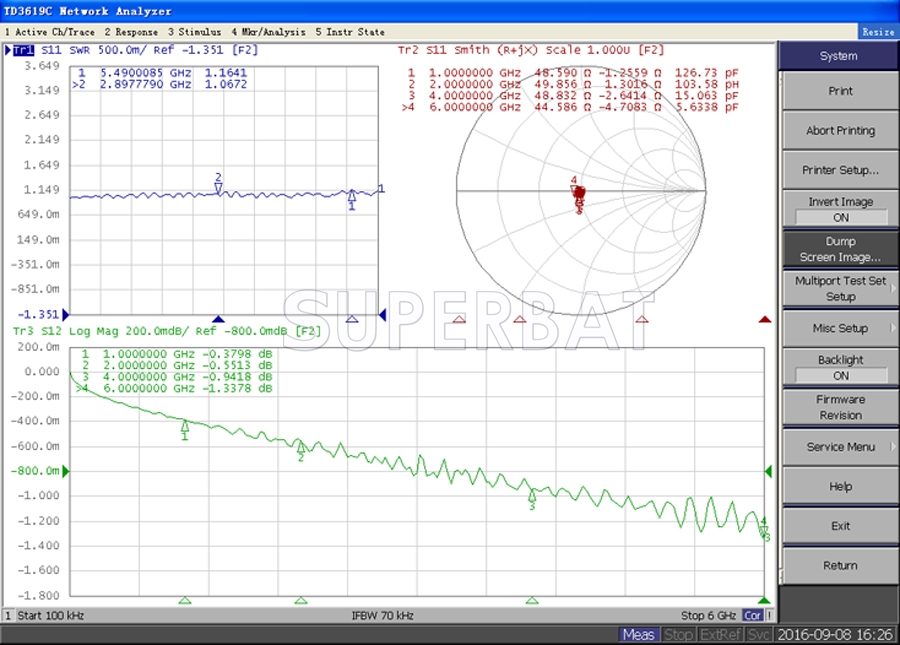
Task: Click the Return softkey
Action: [840, 565]
